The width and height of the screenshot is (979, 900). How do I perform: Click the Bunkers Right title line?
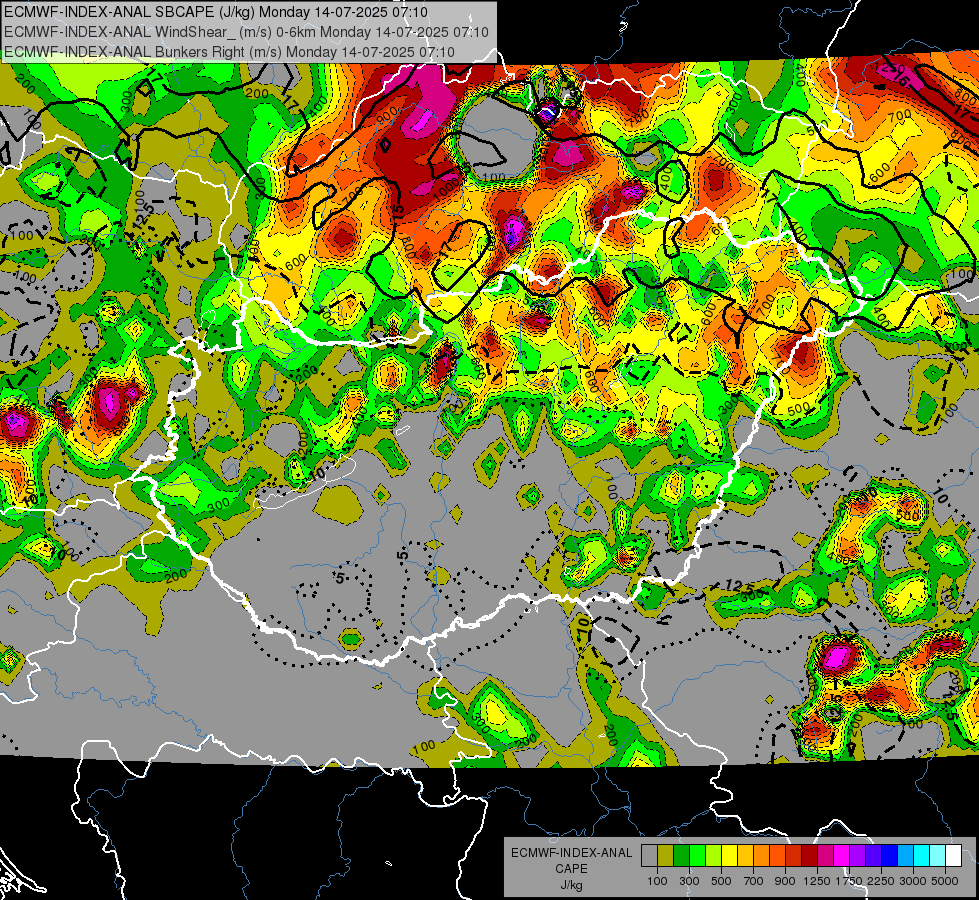pyautogui.click(x=229, y=52)
